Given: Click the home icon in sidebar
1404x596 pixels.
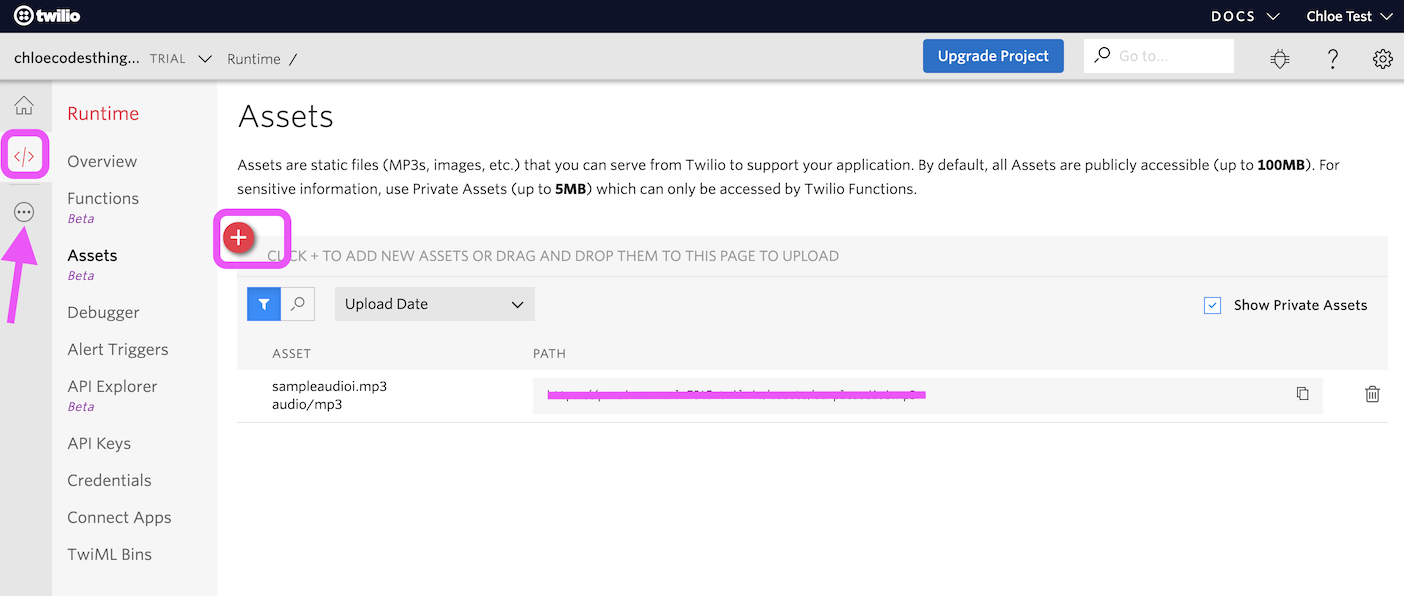Looking at the screenshot, I should 24,106.
